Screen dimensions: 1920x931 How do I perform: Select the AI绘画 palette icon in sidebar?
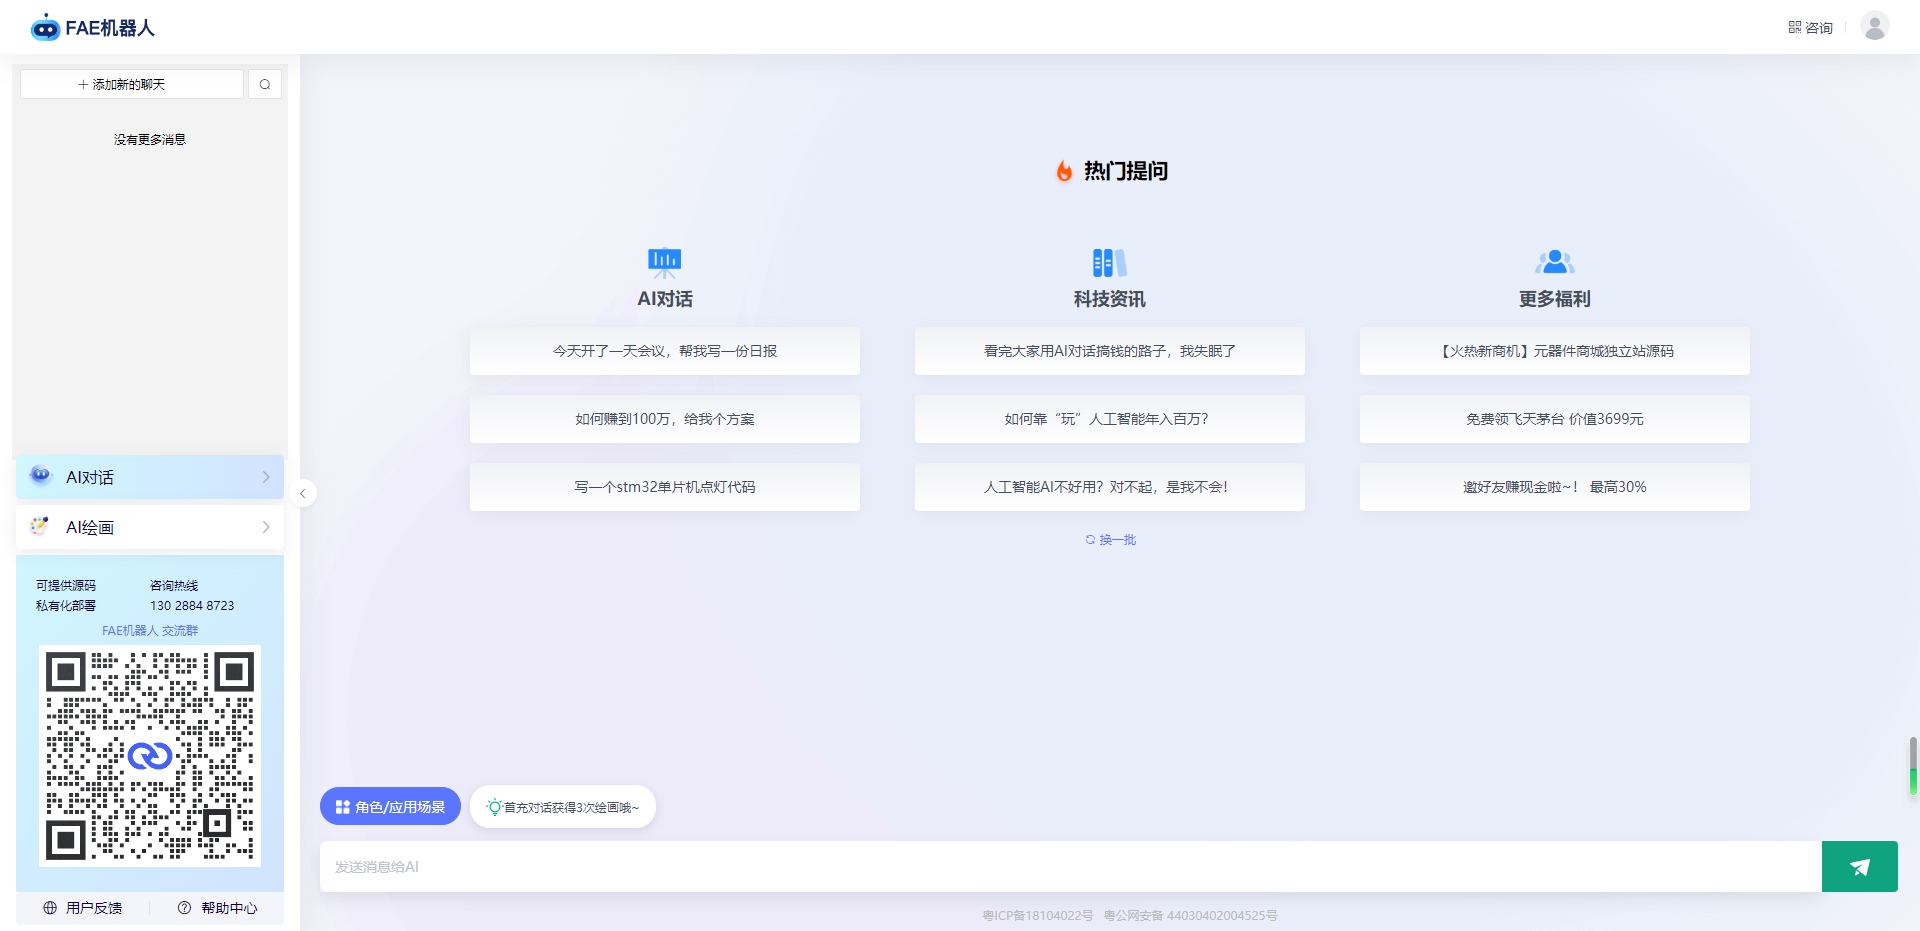(40, 526)
